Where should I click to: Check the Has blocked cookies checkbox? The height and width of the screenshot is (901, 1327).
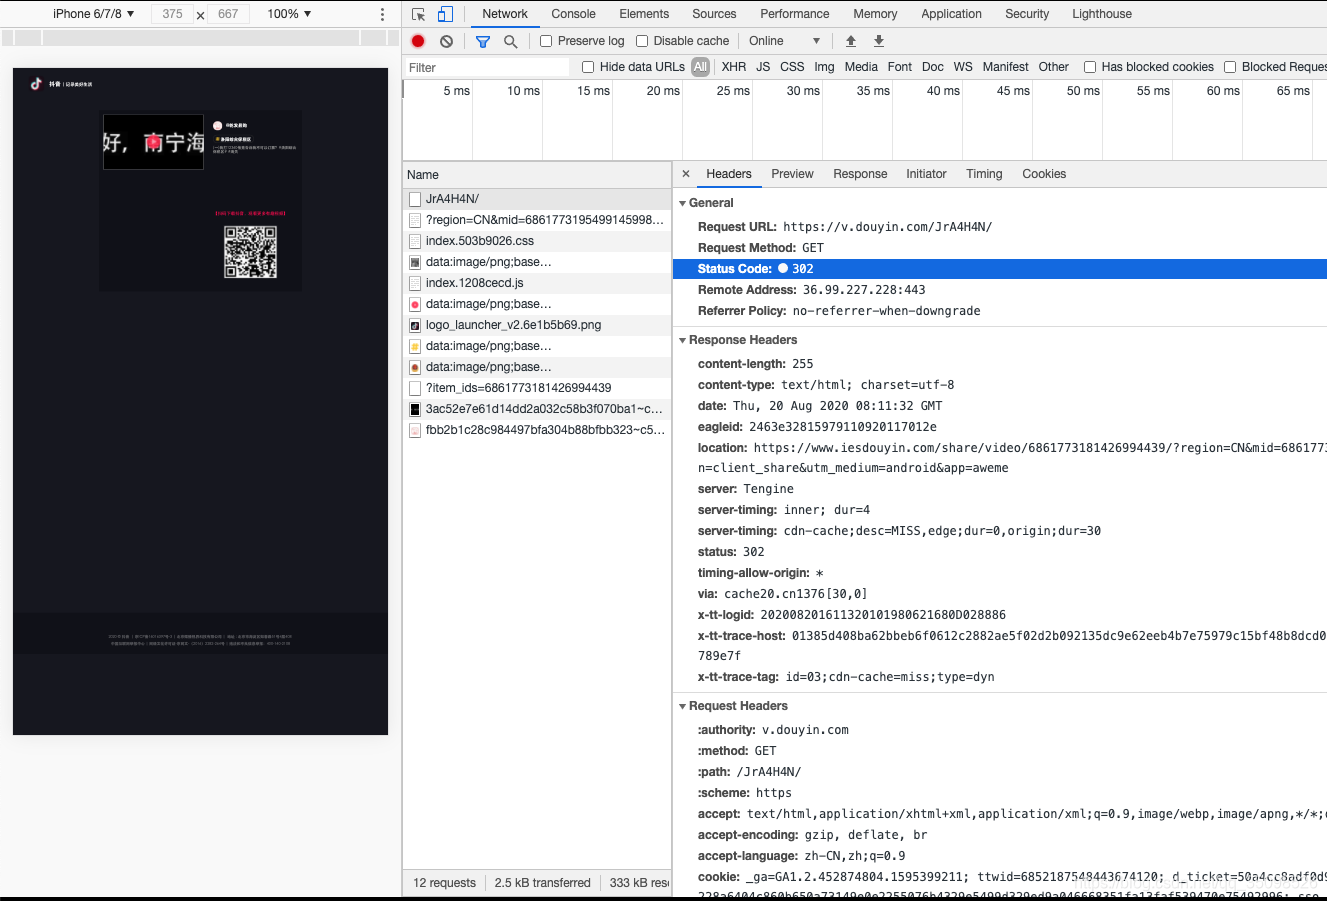(x=1090, y=67)
